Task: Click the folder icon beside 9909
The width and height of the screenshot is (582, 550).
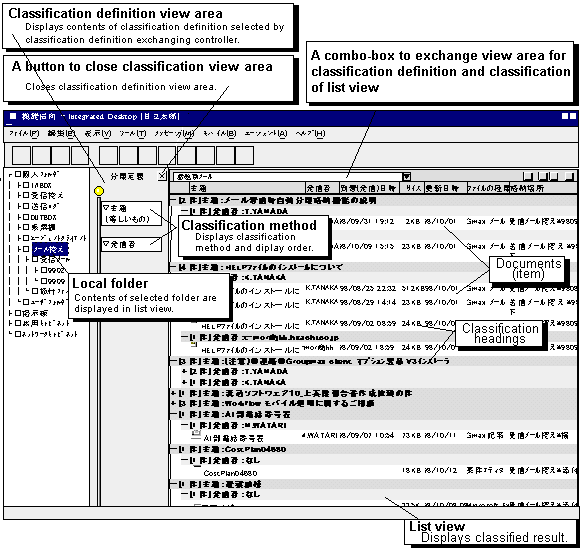Action: click(43, 281)
